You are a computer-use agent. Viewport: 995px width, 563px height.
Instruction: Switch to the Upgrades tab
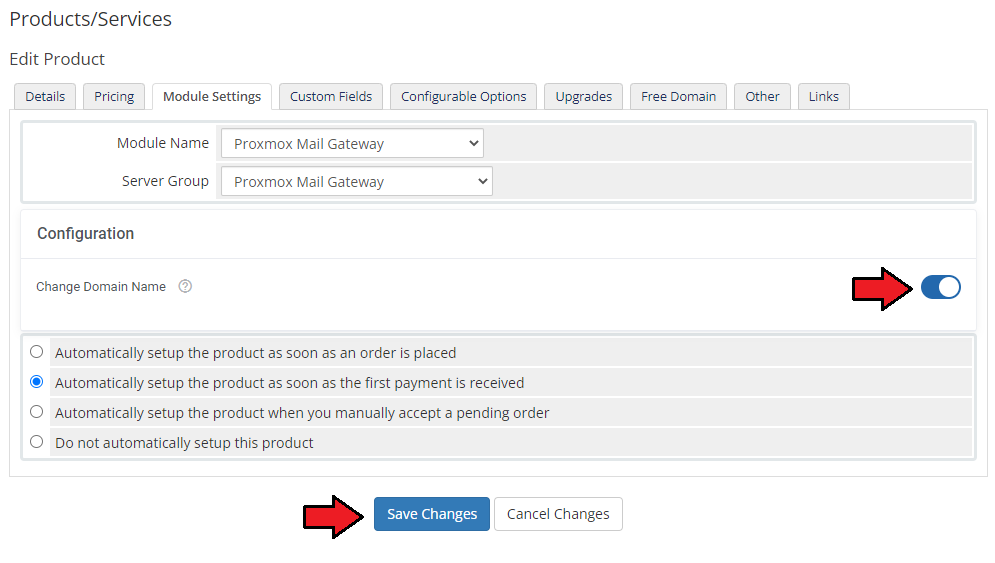tap(584, 96)
